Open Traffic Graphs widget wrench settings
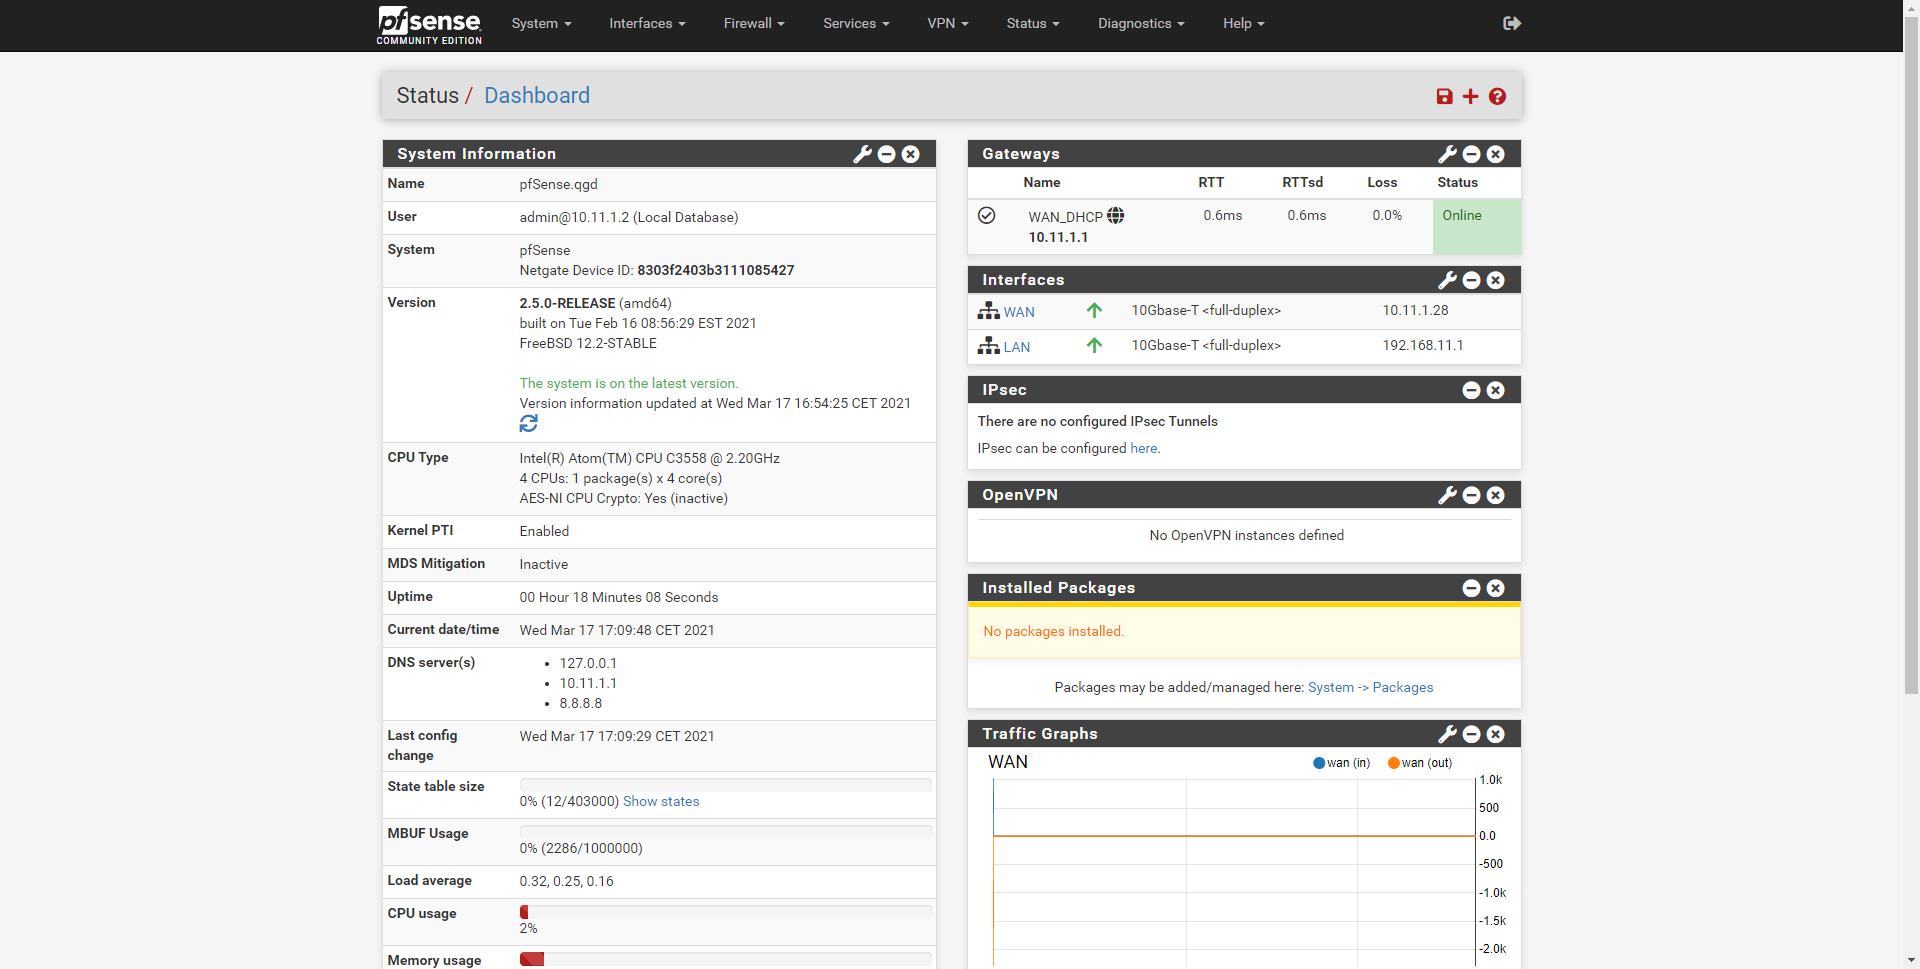The height and width of the screenshot is (969, 1920). [1447, 734]
